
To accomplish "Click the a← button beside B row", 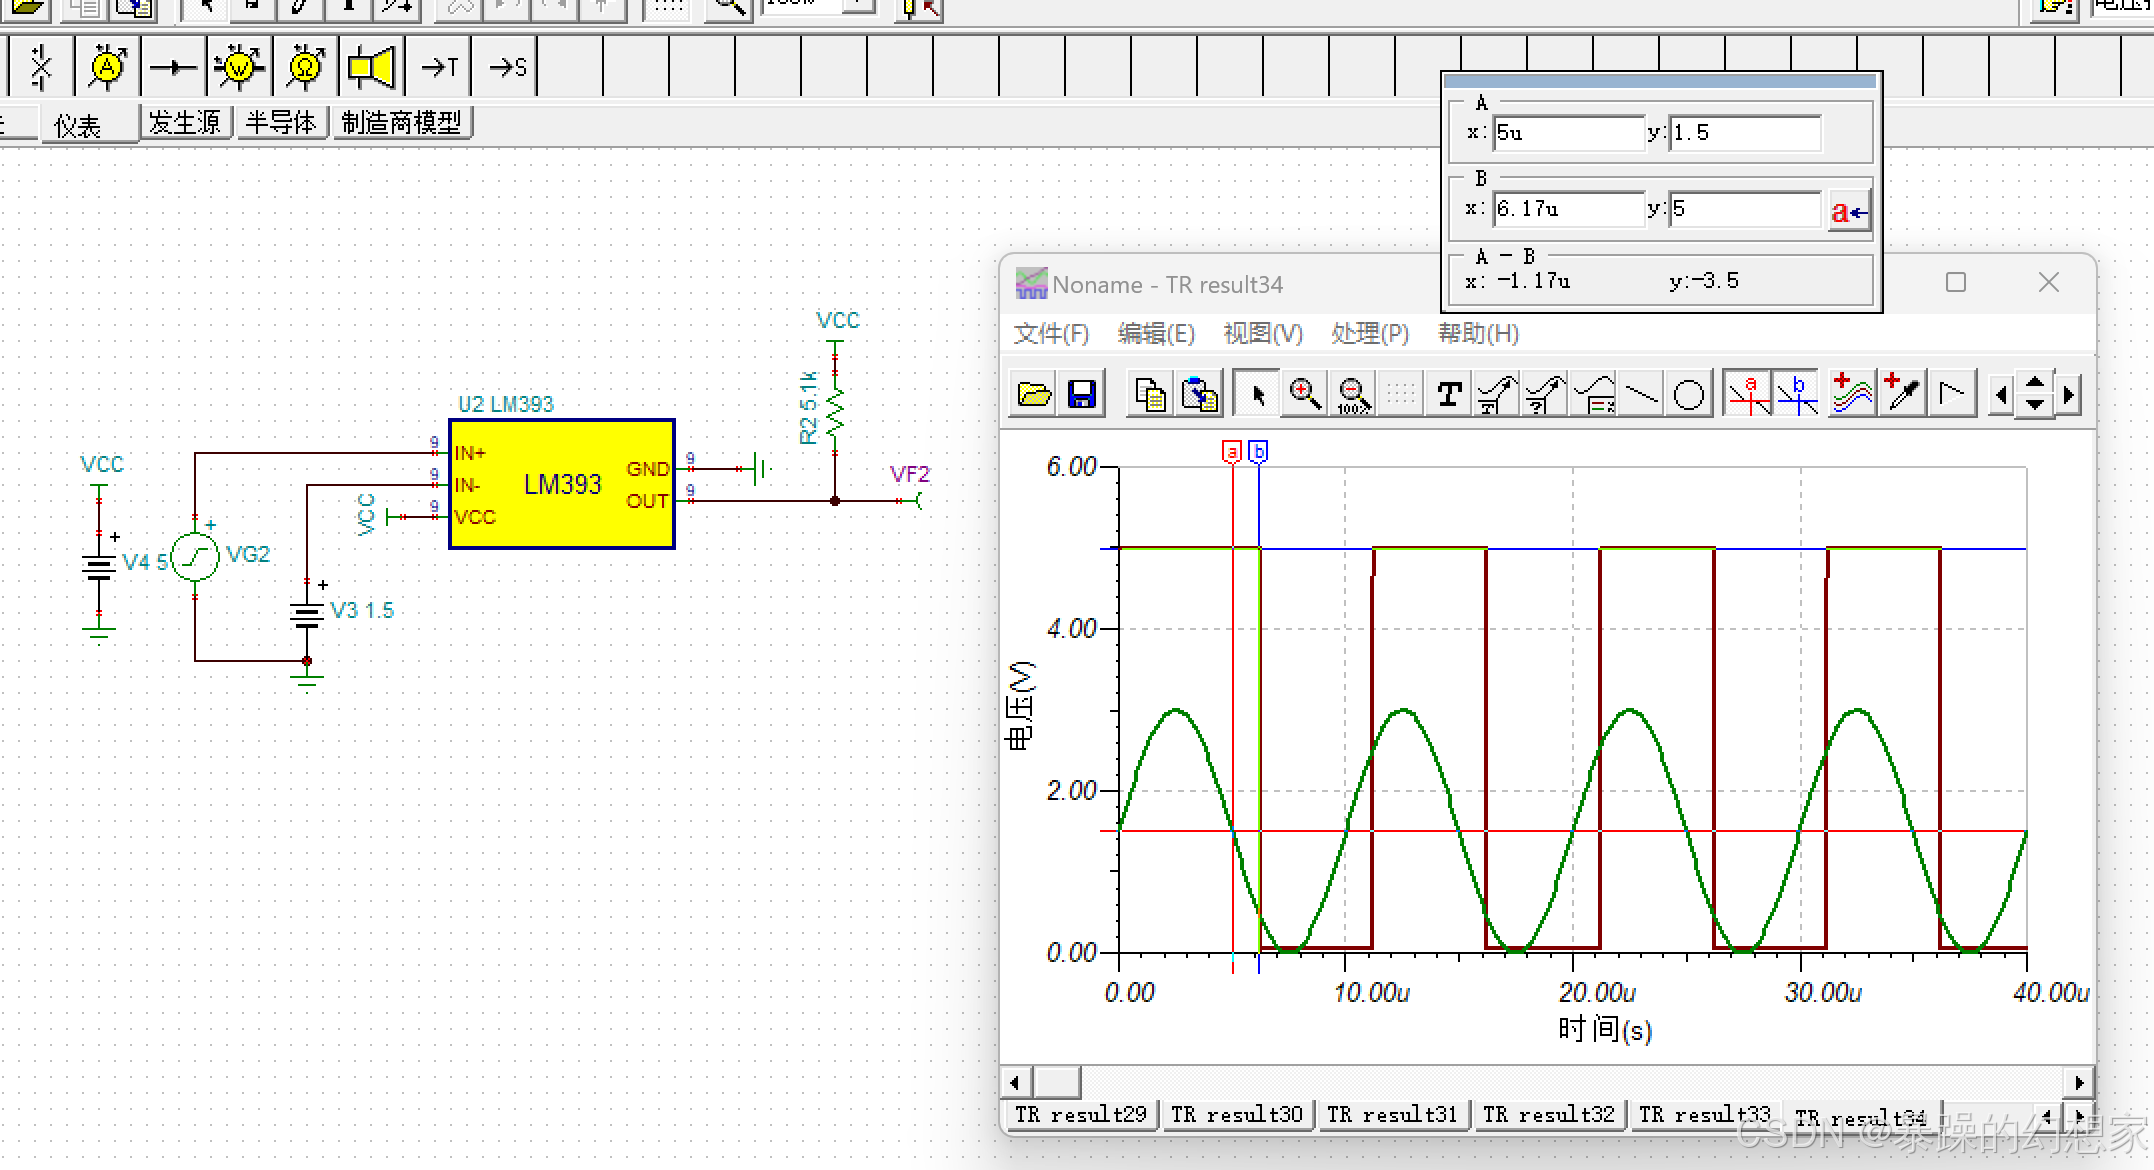I will (x=1849, y=211).
